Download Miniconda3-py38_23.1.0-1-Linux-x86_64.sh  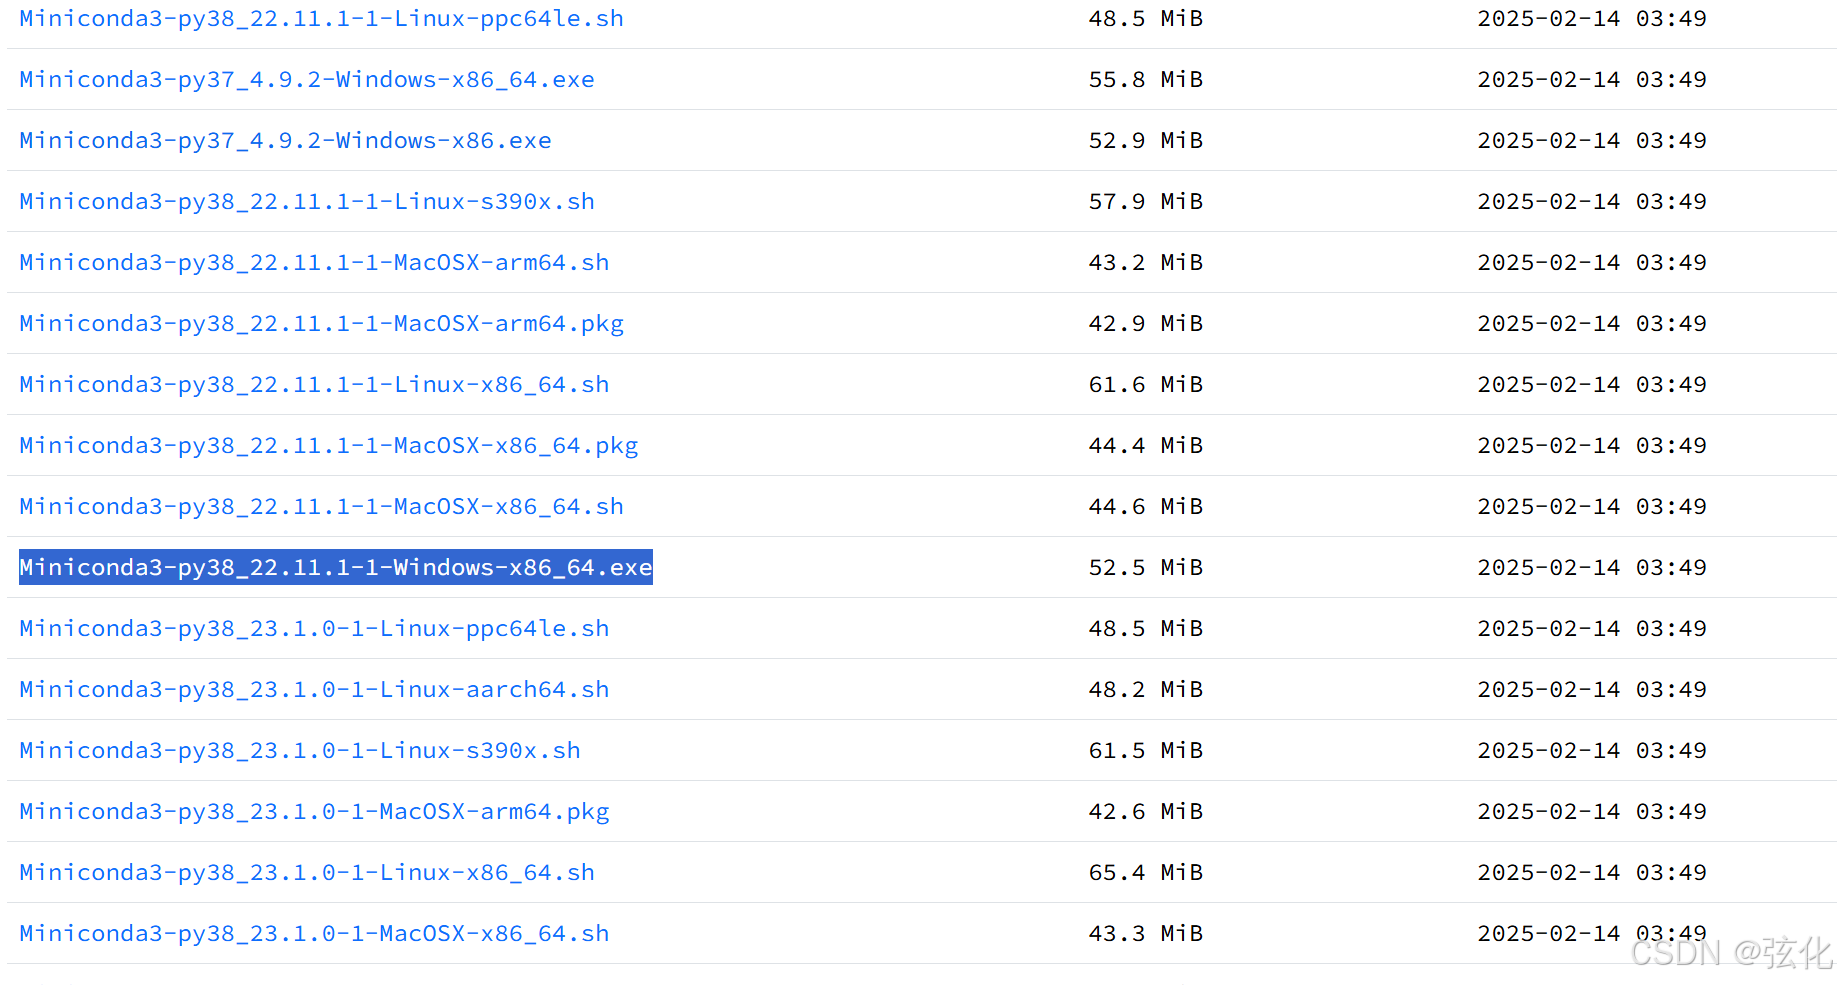[x=307, y=873]
